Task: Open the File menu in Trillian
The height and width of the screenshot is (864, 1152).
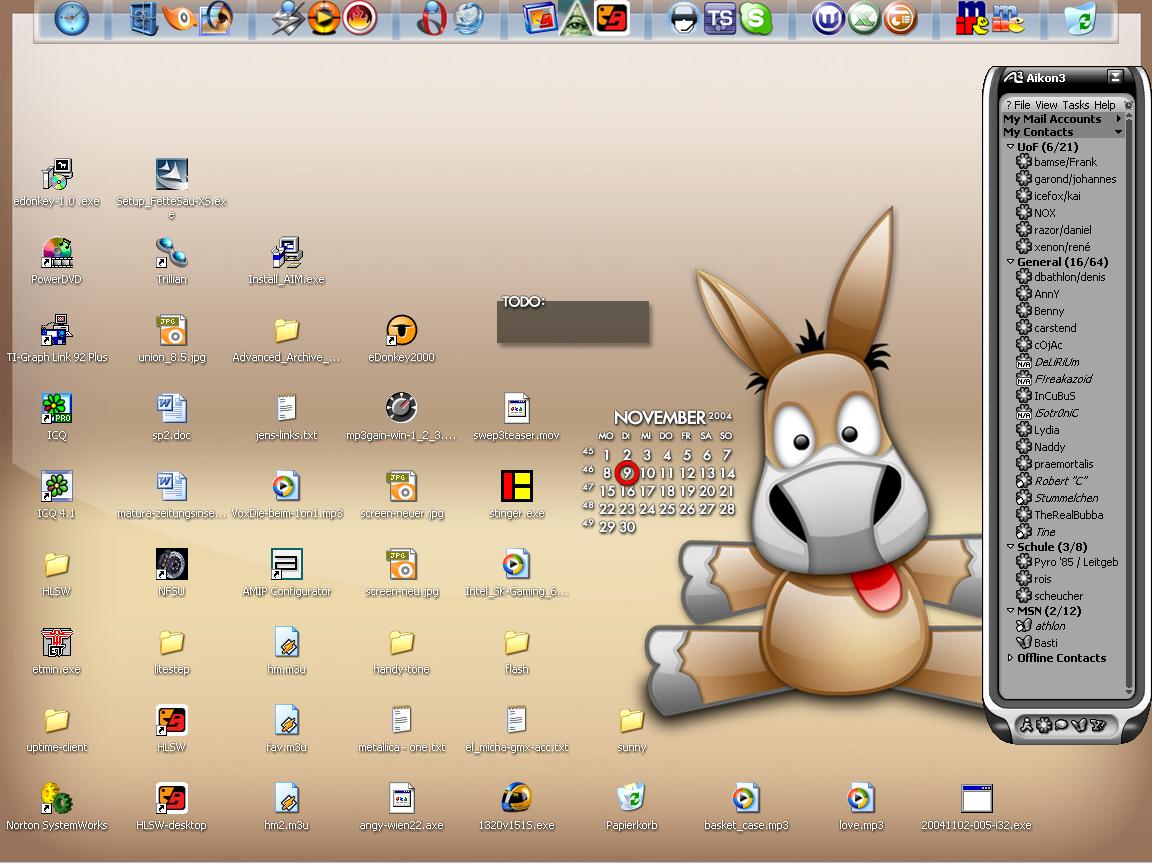Action: (x=1022, y=105)
